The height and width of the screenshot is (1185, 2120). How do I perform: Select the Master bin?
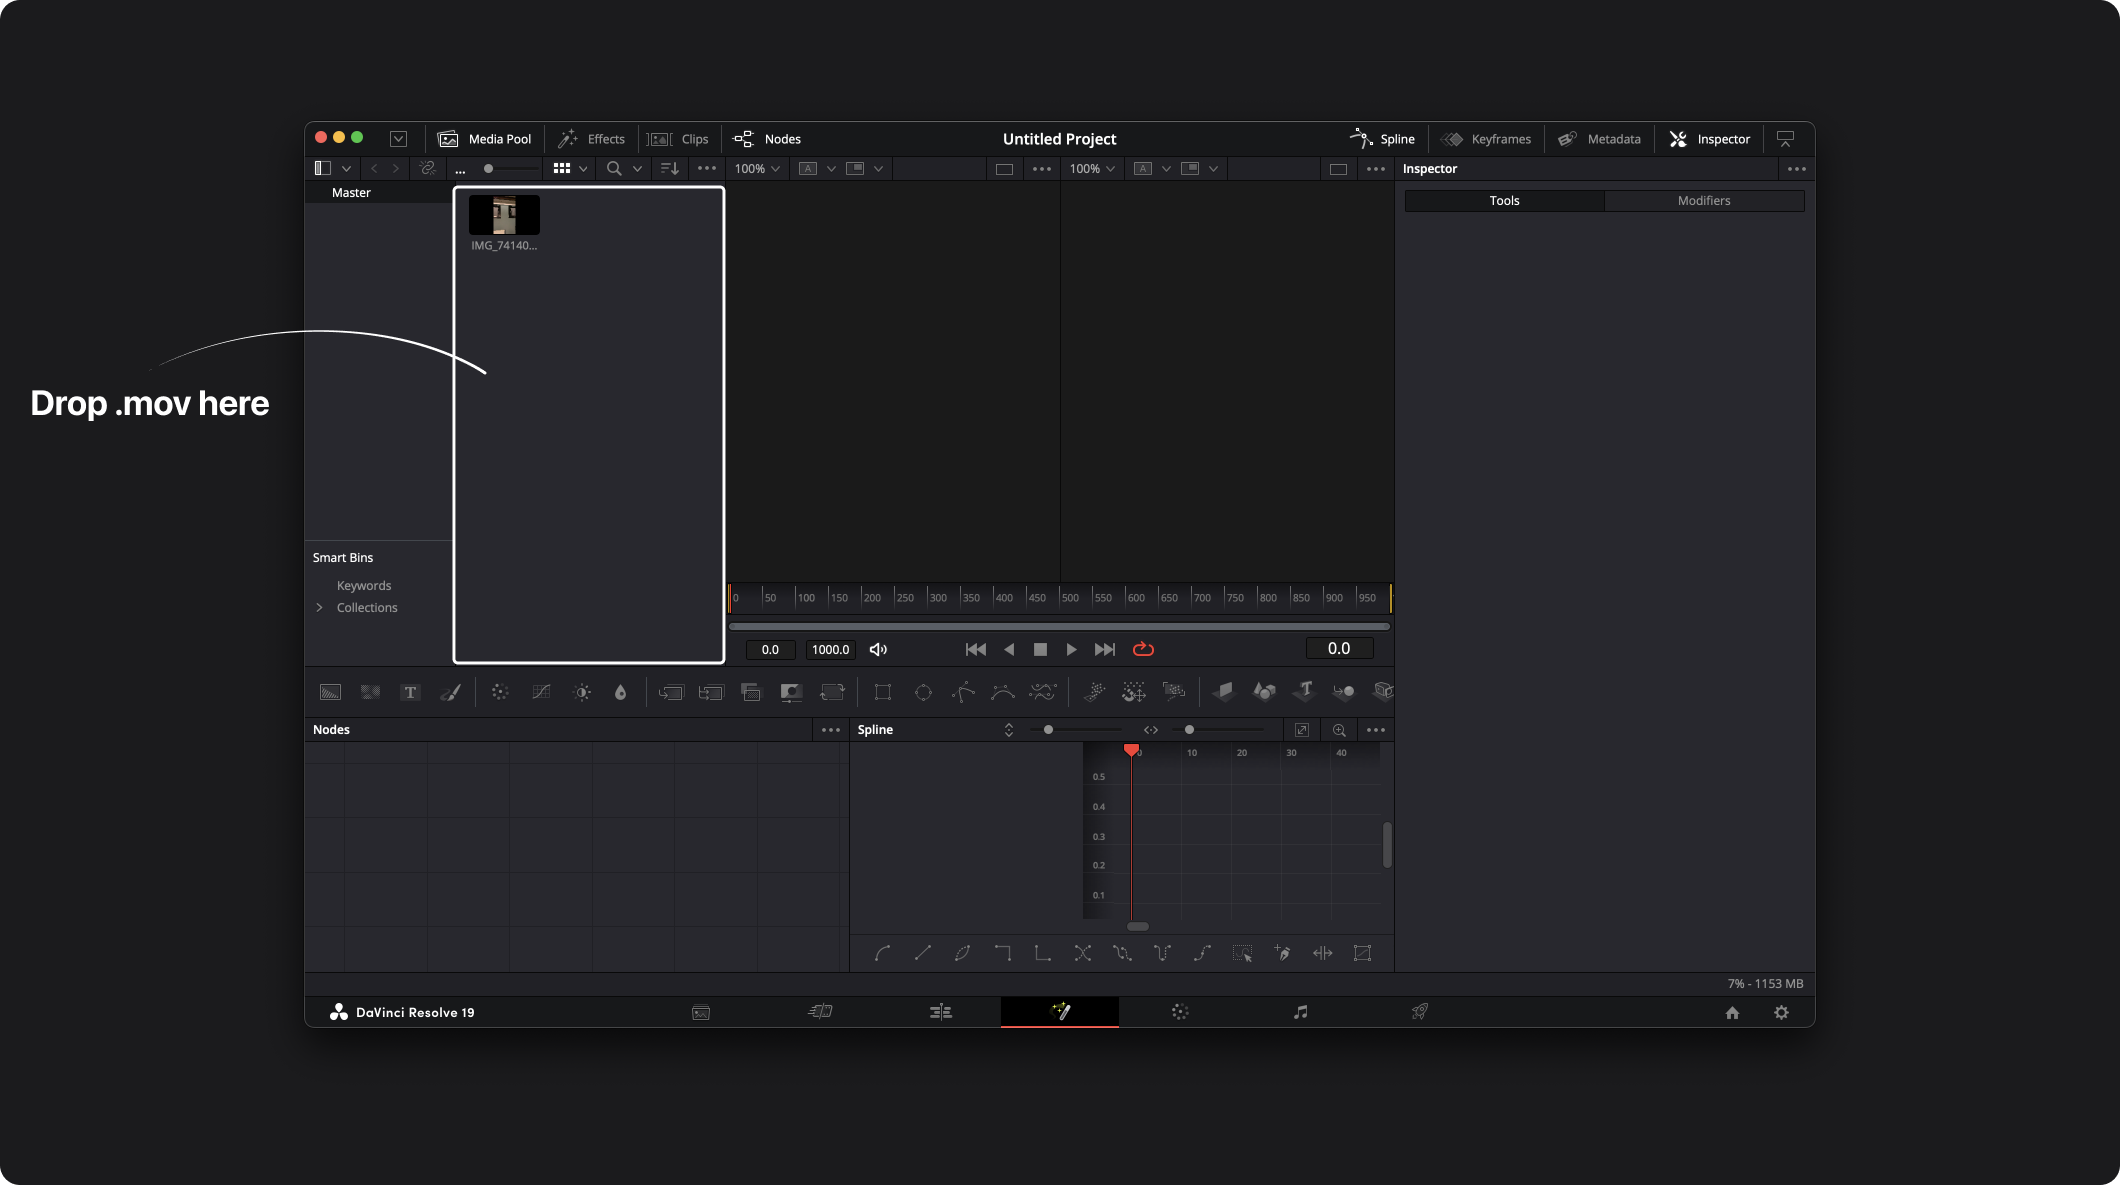click(x=351, y=192)
